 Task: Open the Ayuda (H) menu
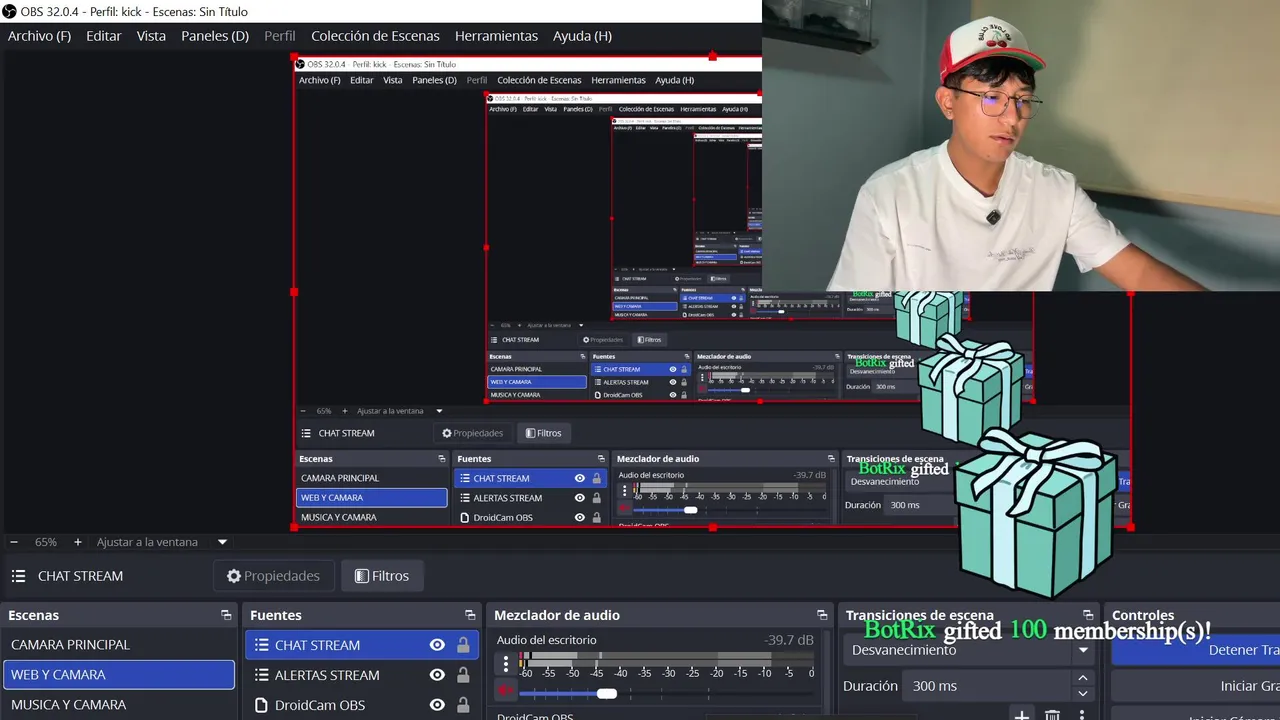pyautogui.click(x=582, y=36)
